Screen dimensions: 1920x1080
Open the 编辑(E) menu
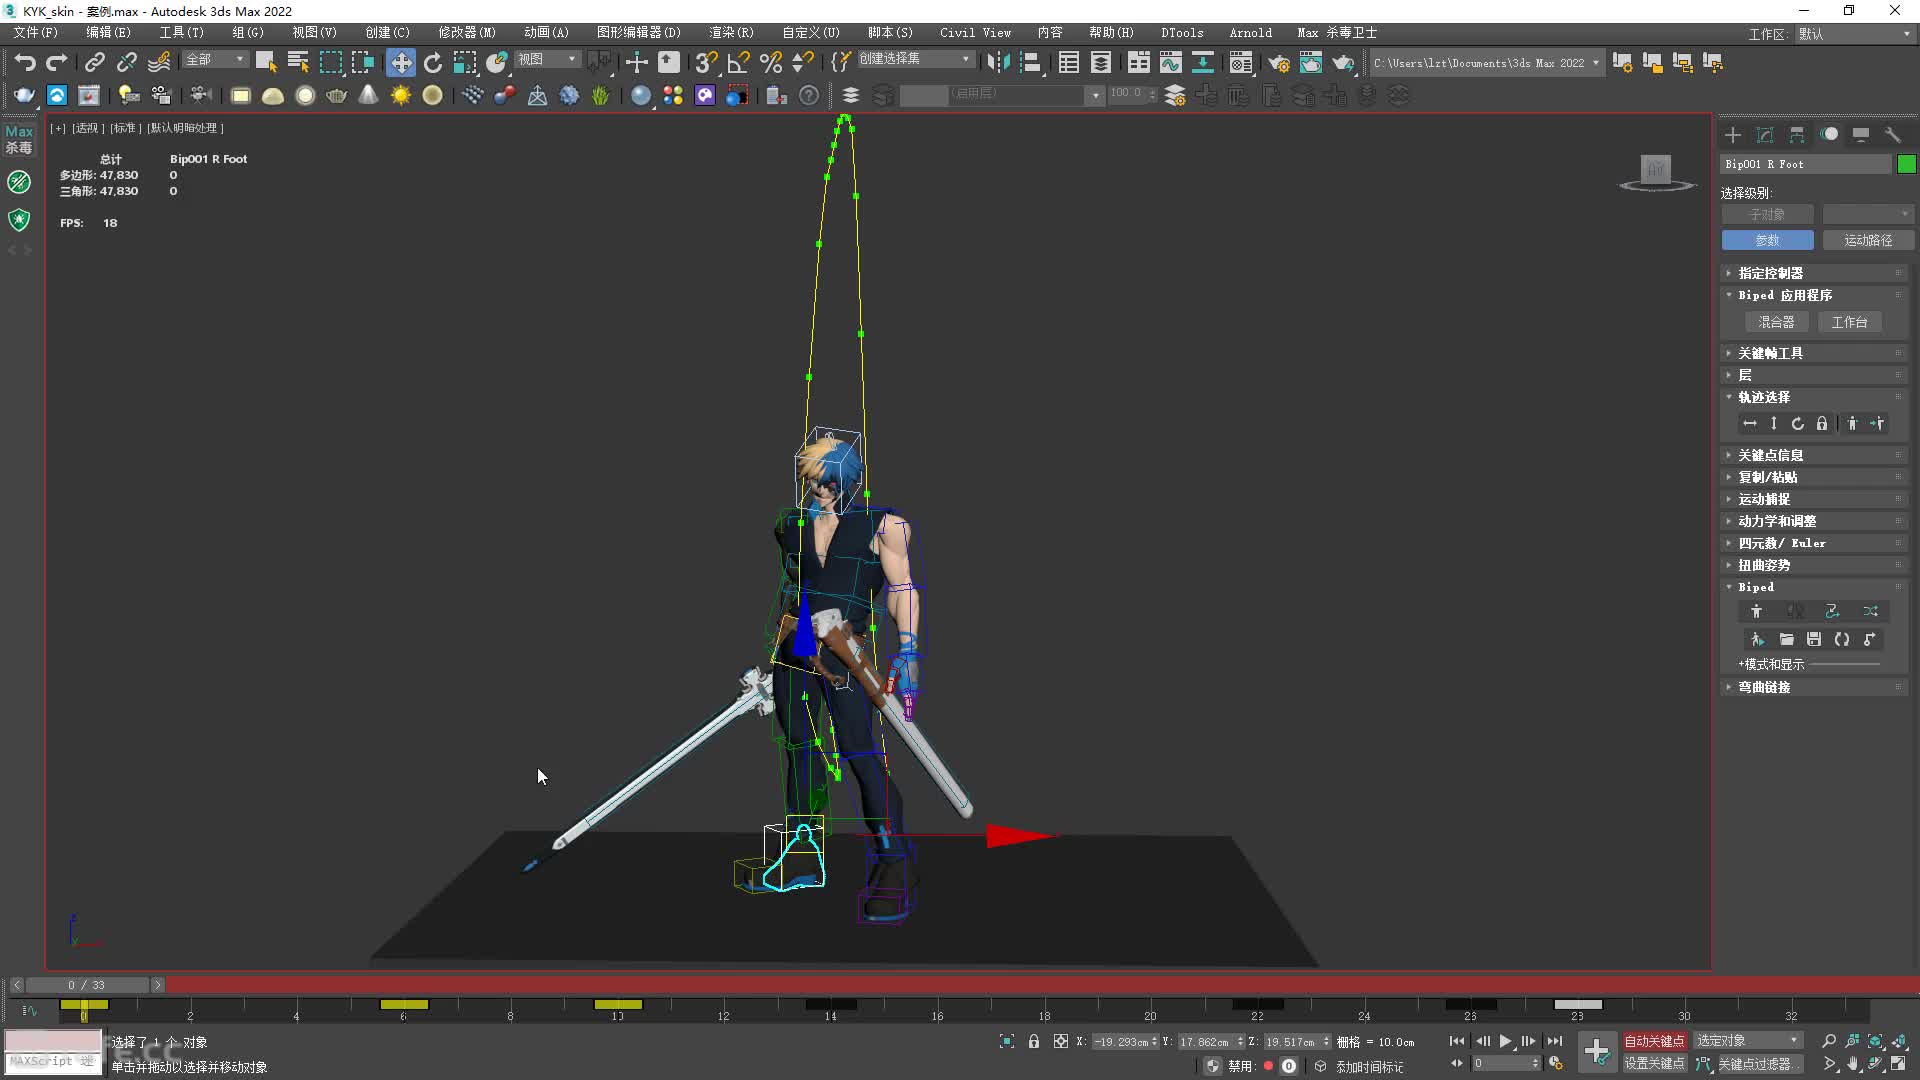pos(108,33)
